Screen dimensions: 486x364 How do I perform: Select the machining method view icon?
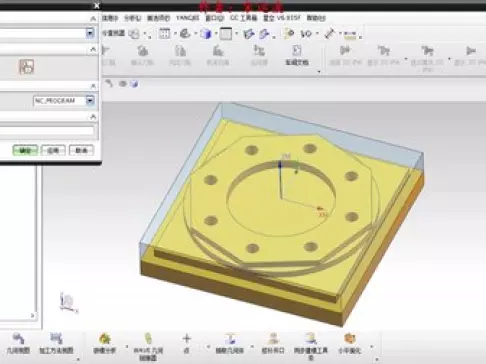(56, 343)
